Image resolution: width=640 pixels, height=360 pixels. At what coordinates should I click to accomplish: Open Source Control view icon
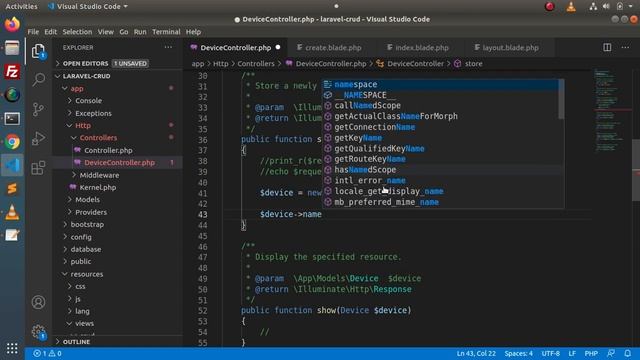38,109
